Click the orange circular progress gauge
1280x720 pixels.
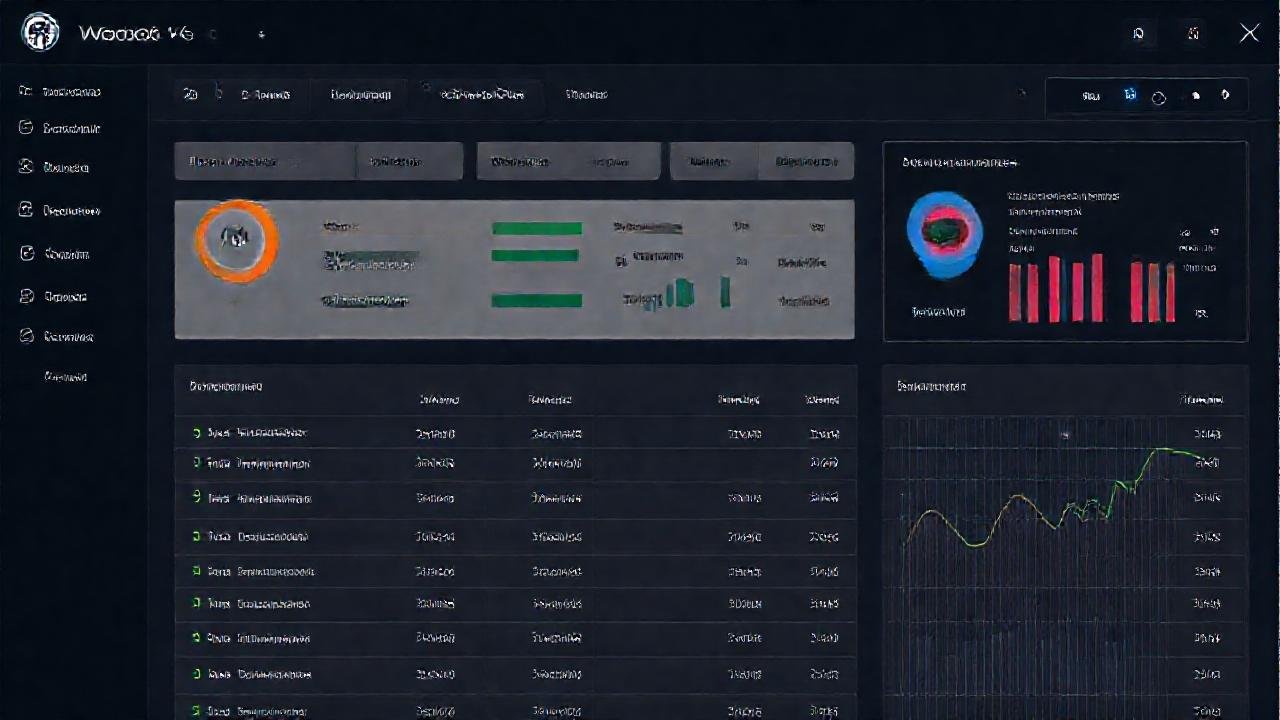237,240
